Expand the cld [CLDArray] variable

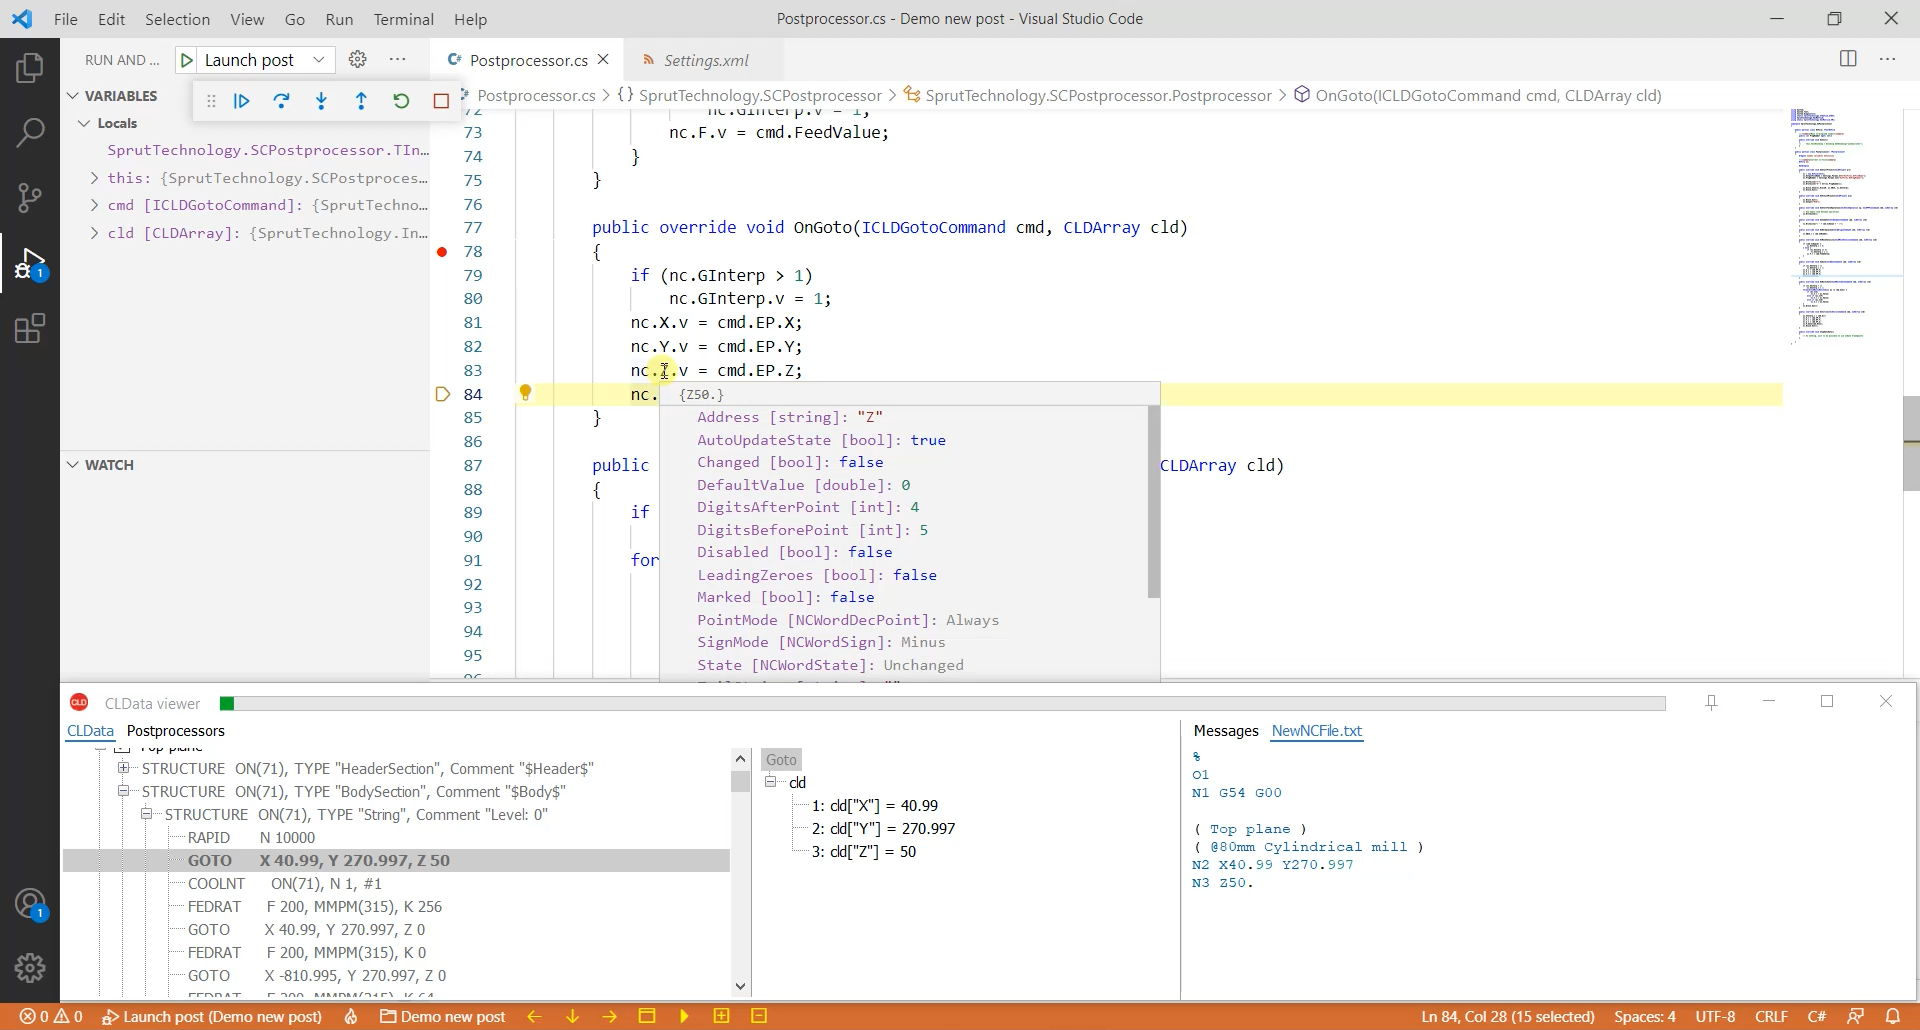tap(94, 233)
